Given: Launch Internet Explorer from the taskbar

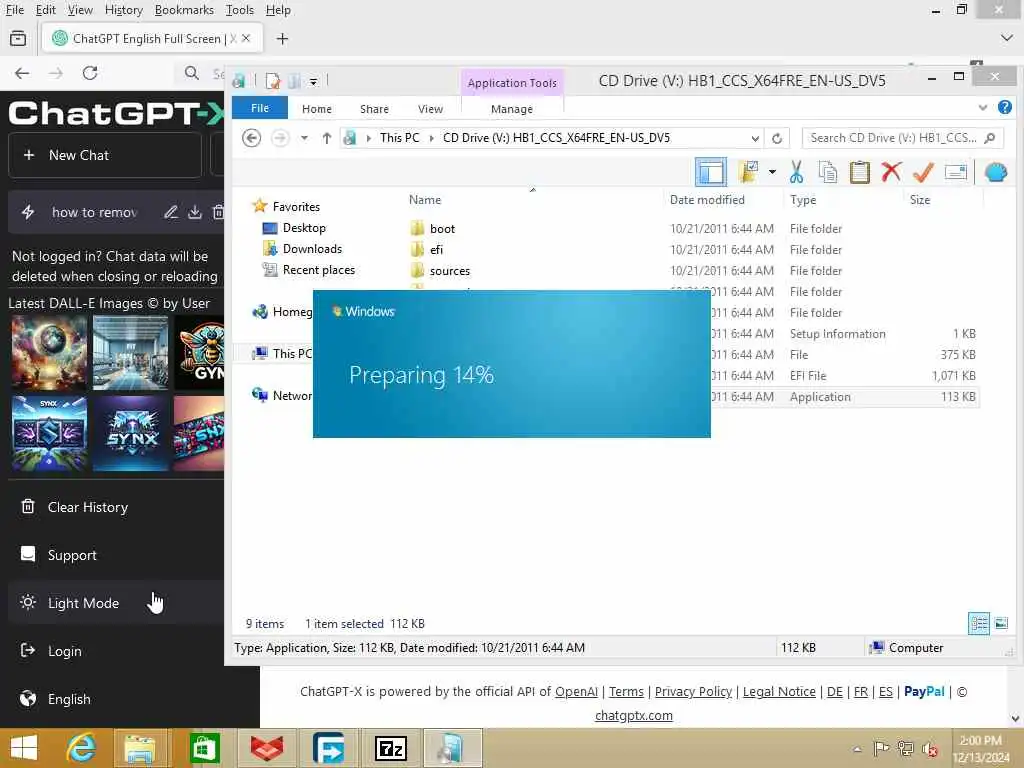Looking at the screenshot, I should (x=81, y=748).
